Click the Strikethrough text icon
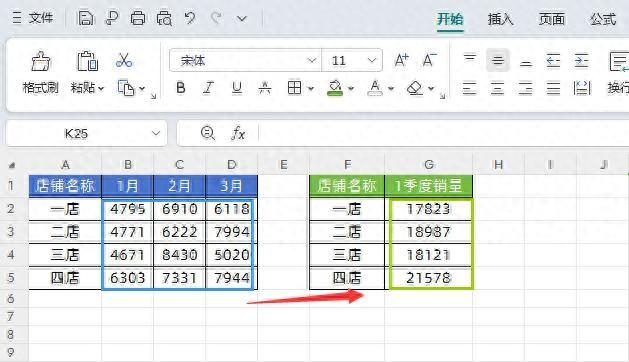Image resolution: width=629 pixels, height=362 pixels. point(264,87)
